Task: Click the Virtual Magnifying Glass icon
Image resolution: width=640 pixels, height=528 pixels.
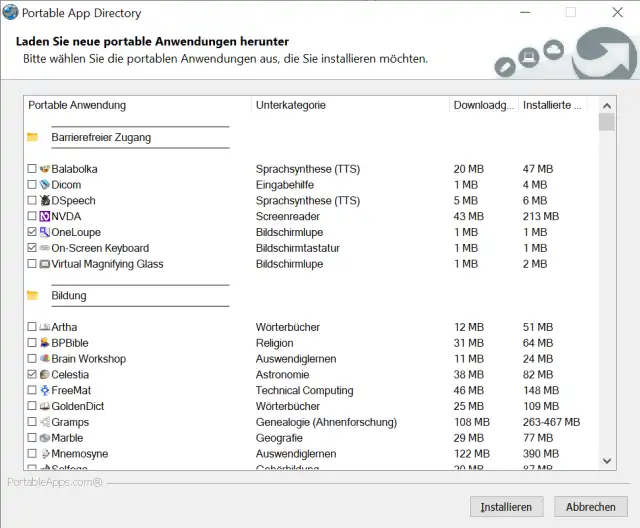Action: 44,264
